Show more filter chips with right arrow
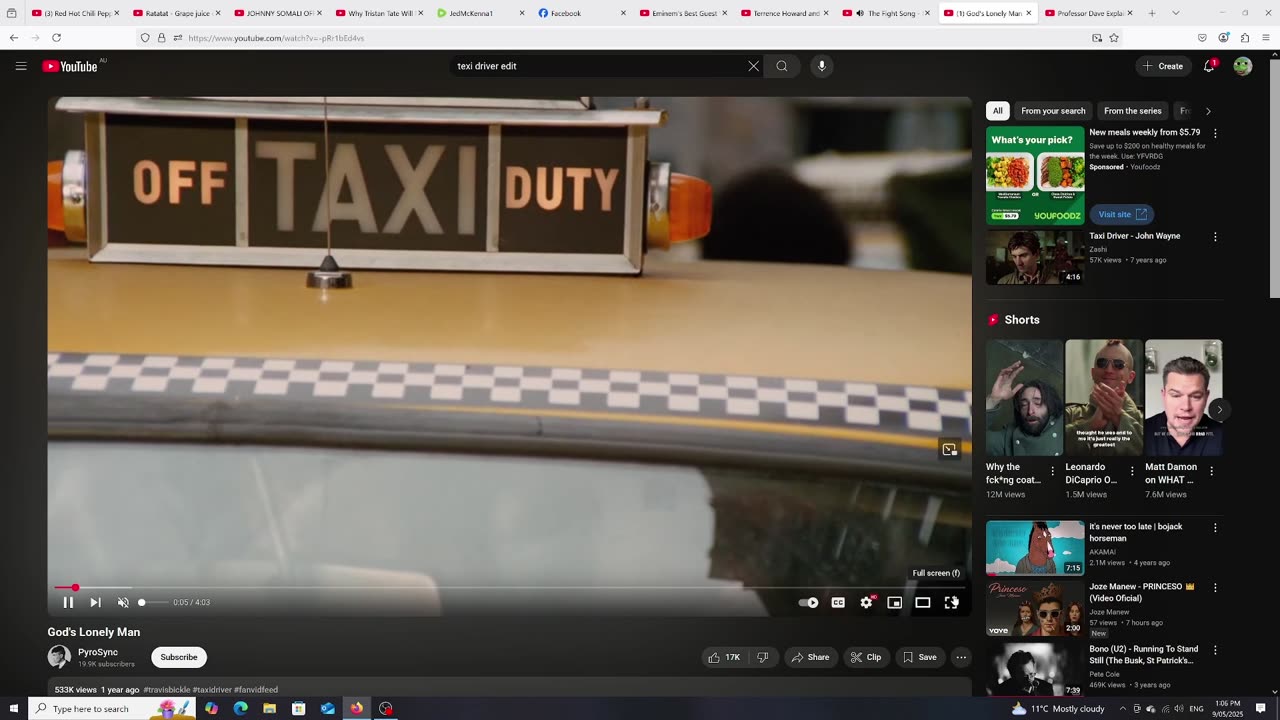The height and width of the screenshot is (720, 1280). (1208, 111)
